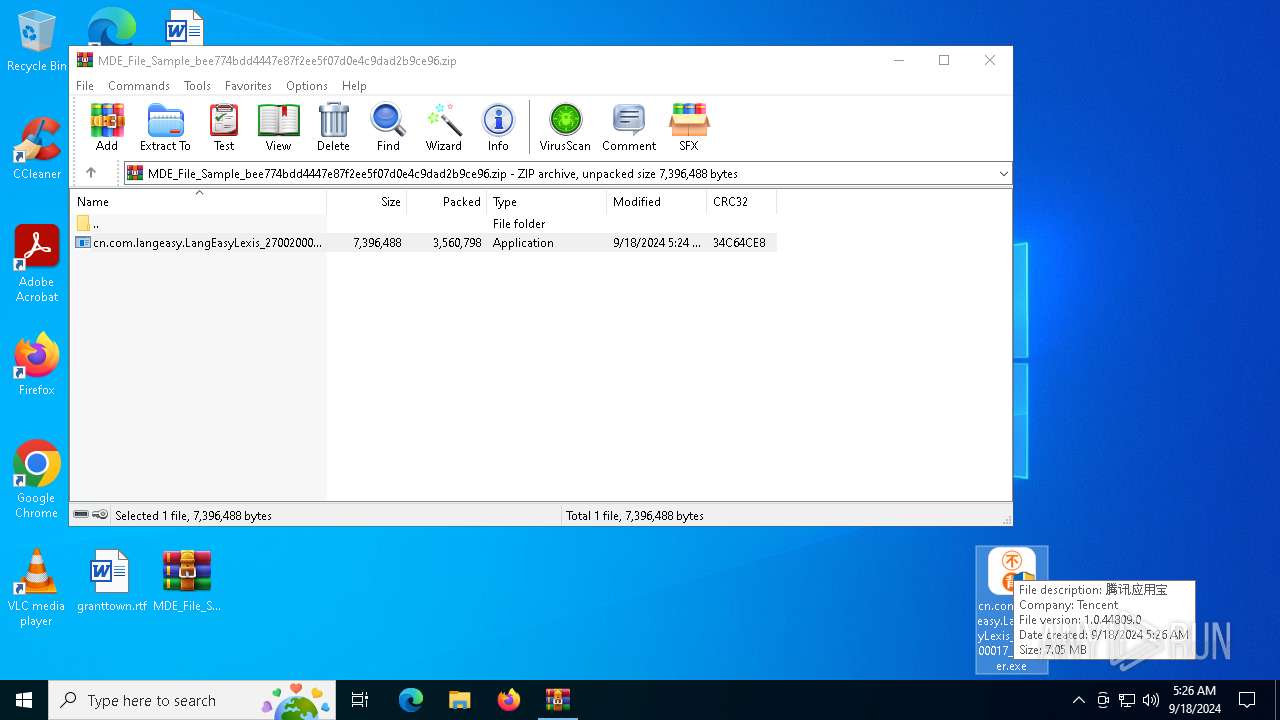Open the Help menu
Image resolution: width=1280 pixels, height=720 pixels.
pos(354,86)
